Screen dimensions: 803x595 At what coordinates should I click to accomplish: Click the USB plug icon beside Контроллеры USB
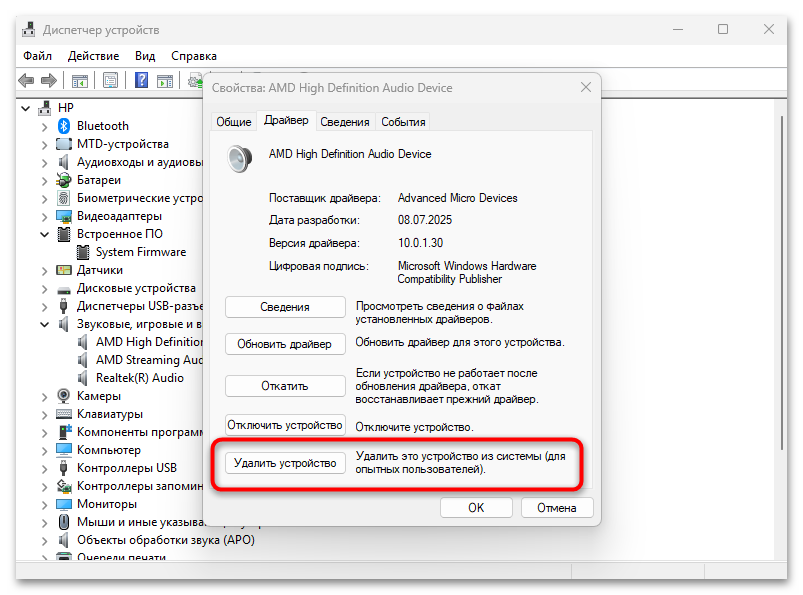64,468
